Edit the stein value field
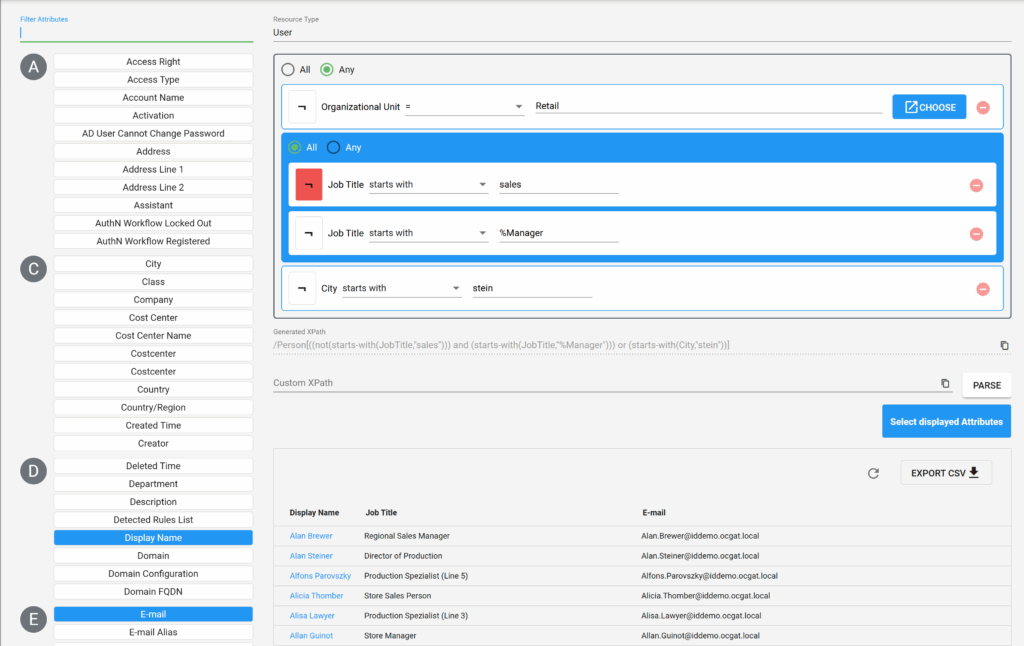Screen dimensions: 1024x646 tap(532, 288)
